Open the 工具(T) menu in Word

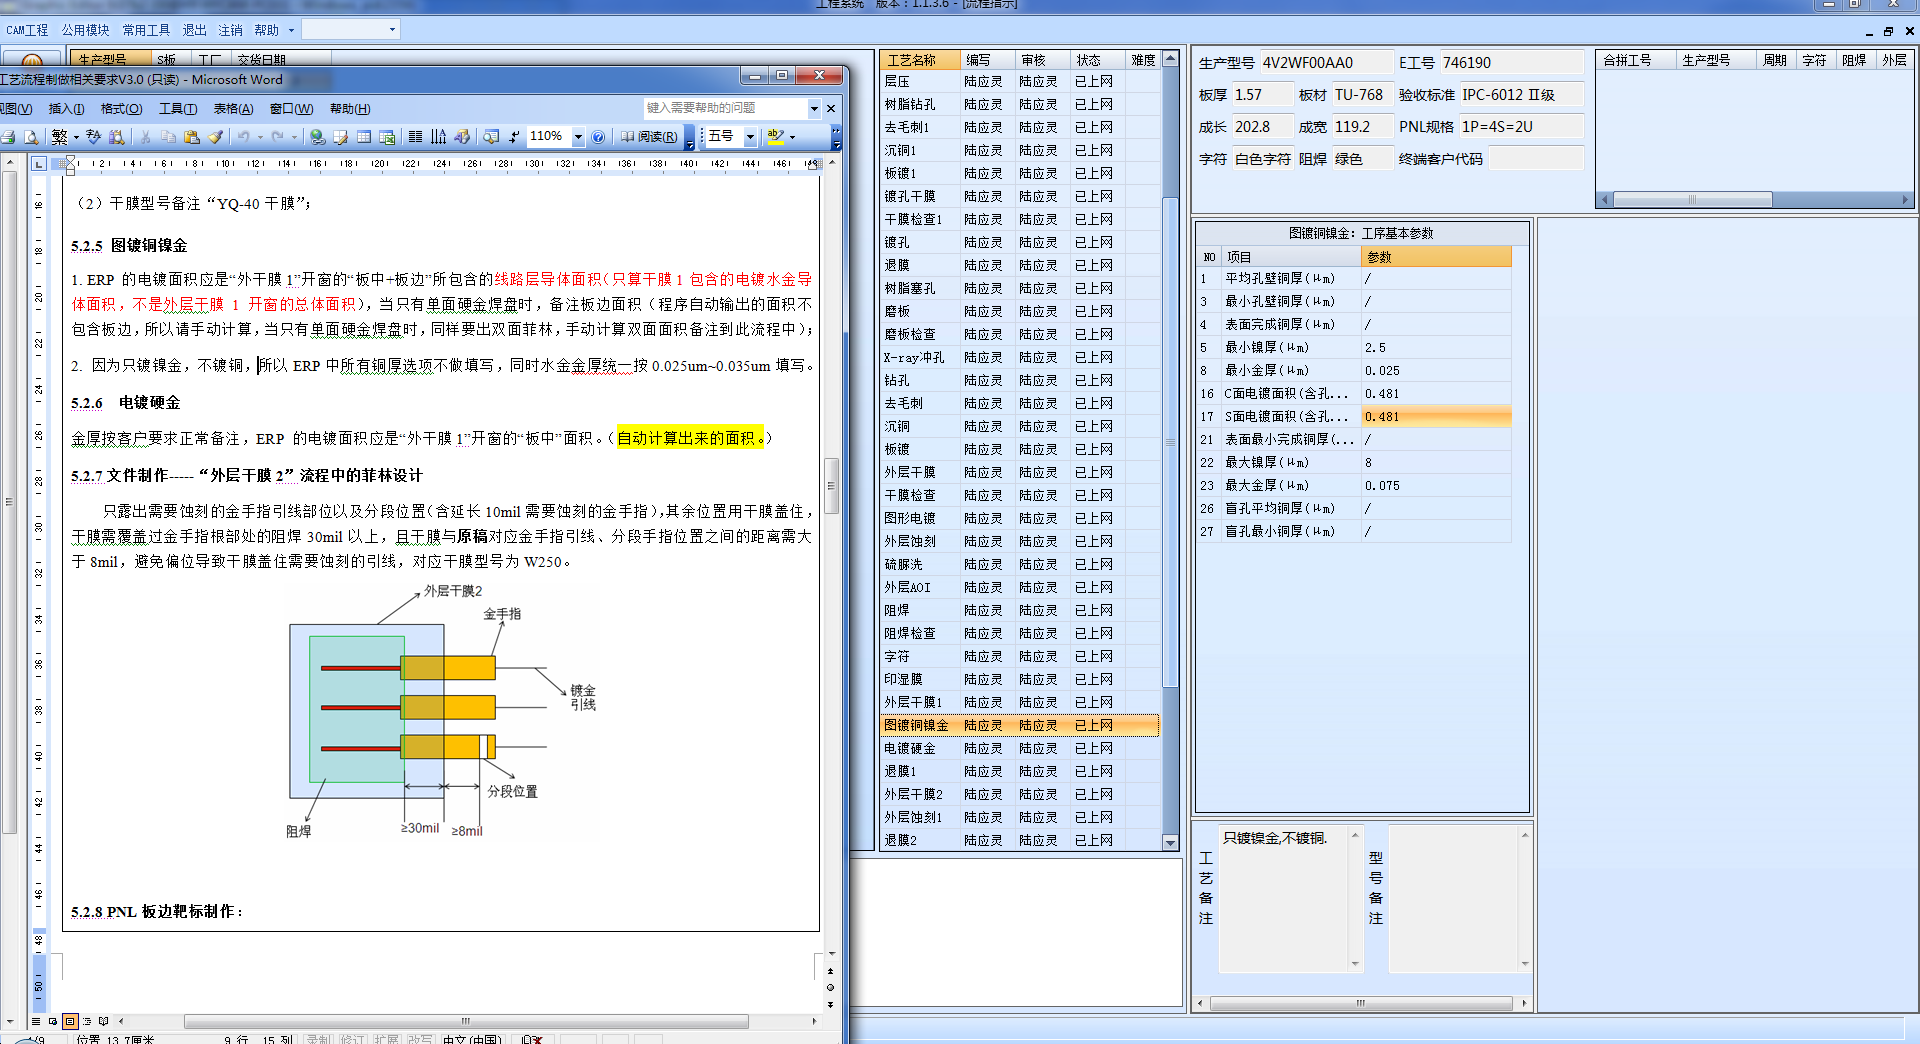(177, 109)
